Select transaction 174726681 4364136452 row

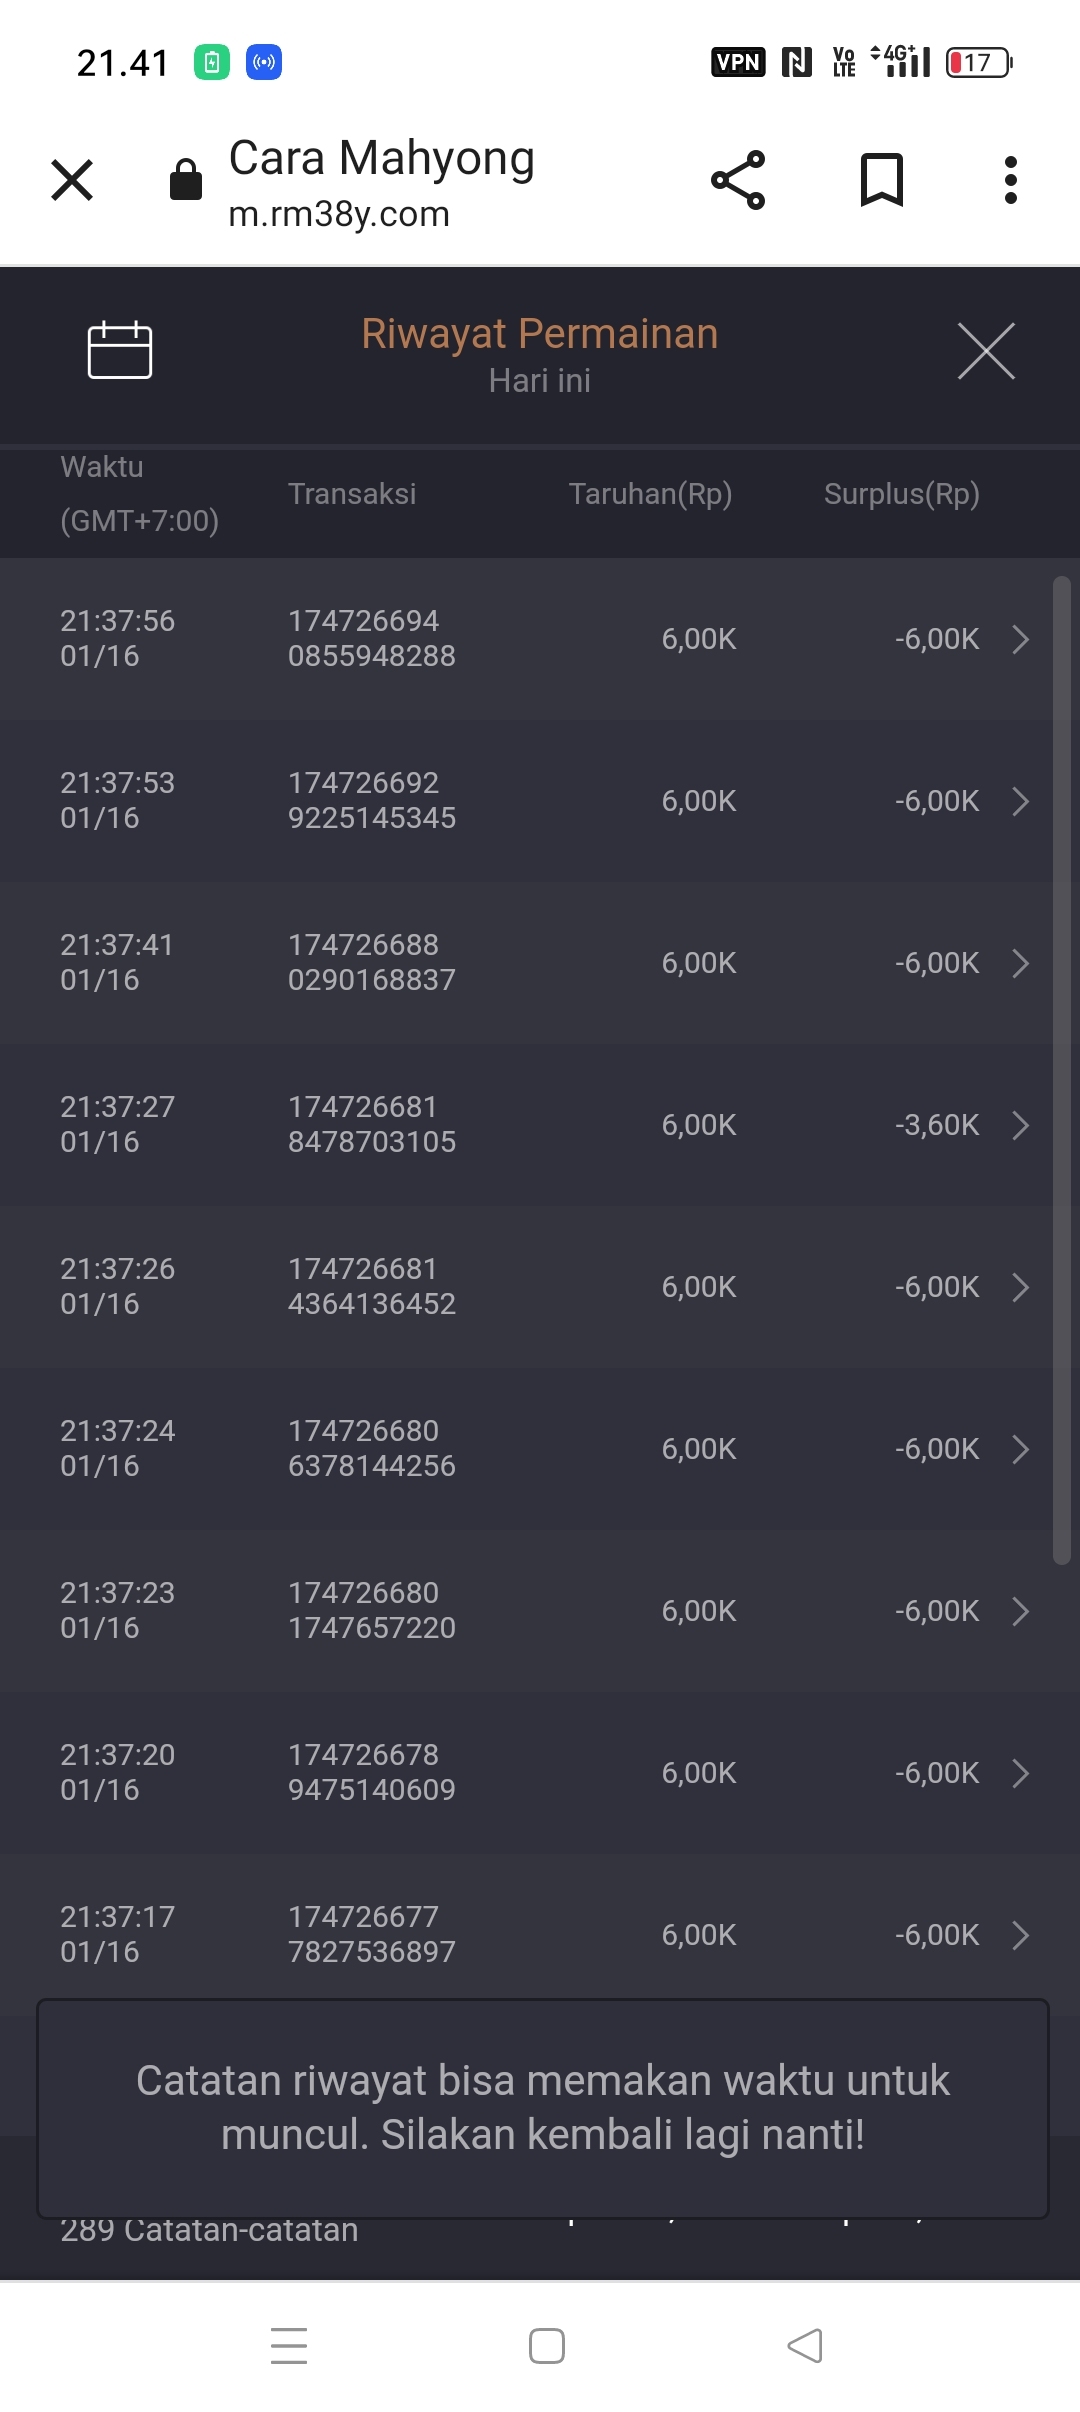pos(372,1286)
